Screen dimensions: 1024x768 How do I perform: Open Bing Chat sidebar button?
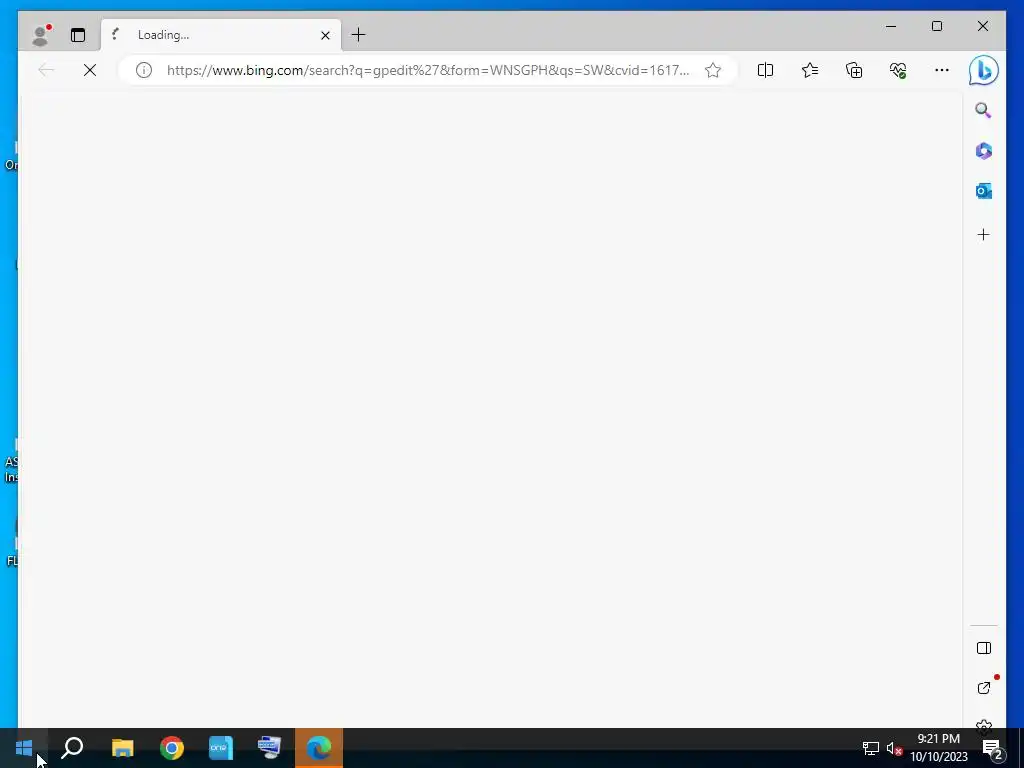(984, 70)
